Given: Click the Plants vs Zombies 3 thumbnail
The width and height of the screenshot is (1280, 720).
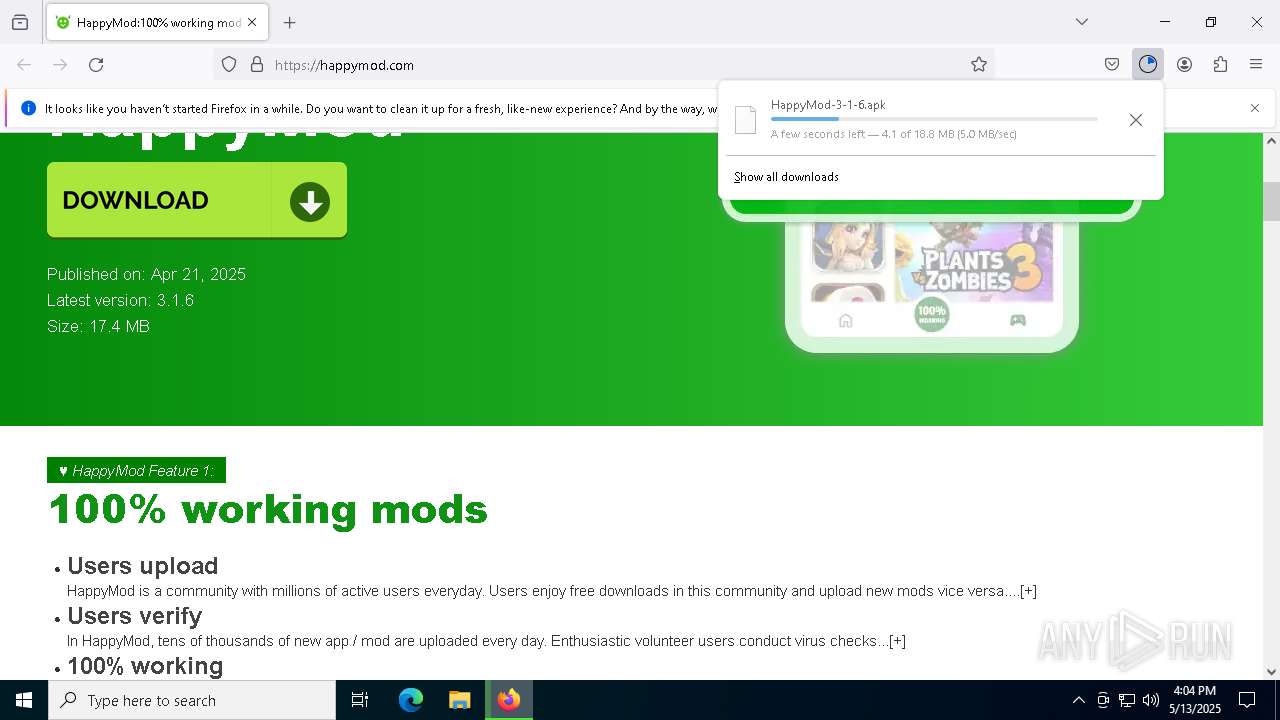Looking at the screenshot, I should click(973, 260).
